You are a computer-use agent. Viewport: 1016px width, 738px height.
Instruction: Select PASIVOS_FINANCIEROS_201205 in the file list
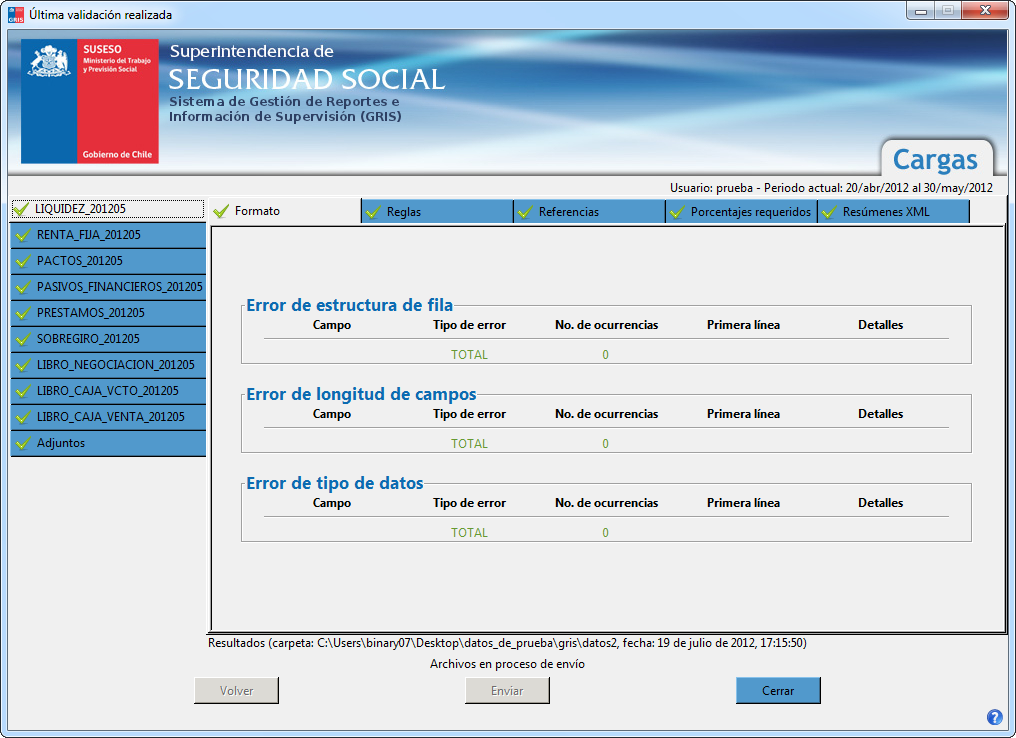pyautogui.click(x=108, y=287)
